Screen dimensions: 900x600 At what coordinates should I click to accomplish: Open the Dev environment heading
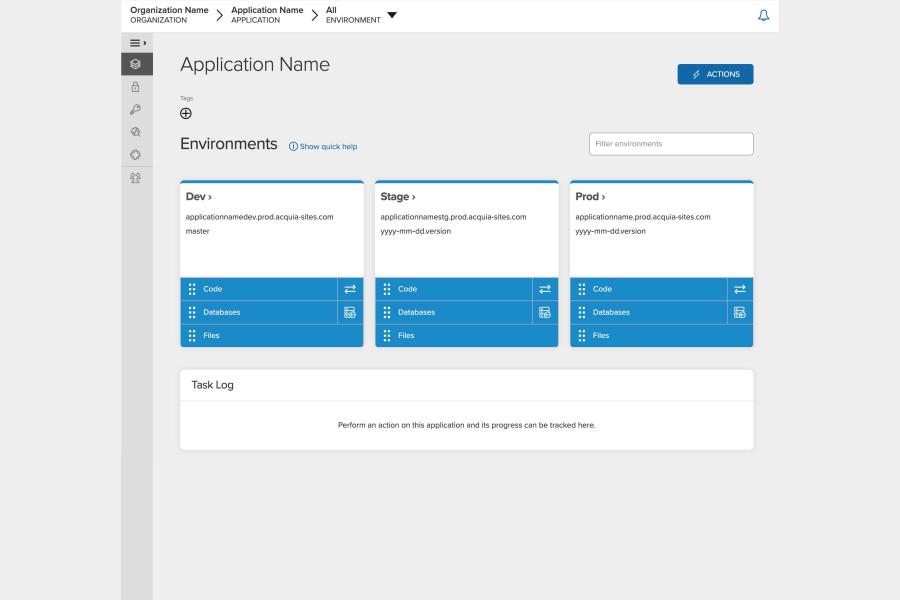click(198, 197)
